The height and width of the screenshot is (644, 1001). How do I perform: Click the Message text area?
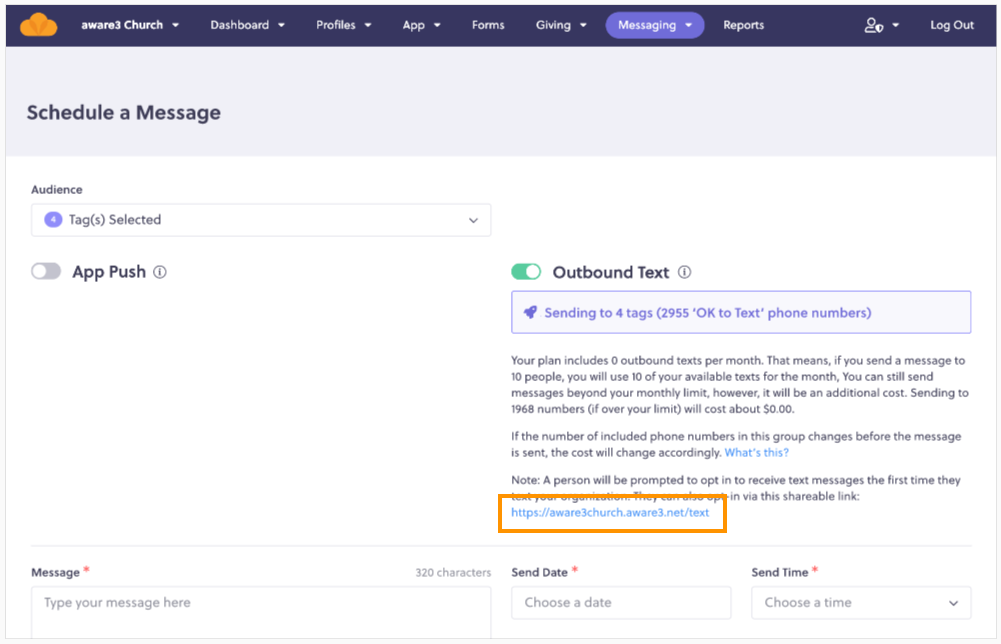pos(261,612)
